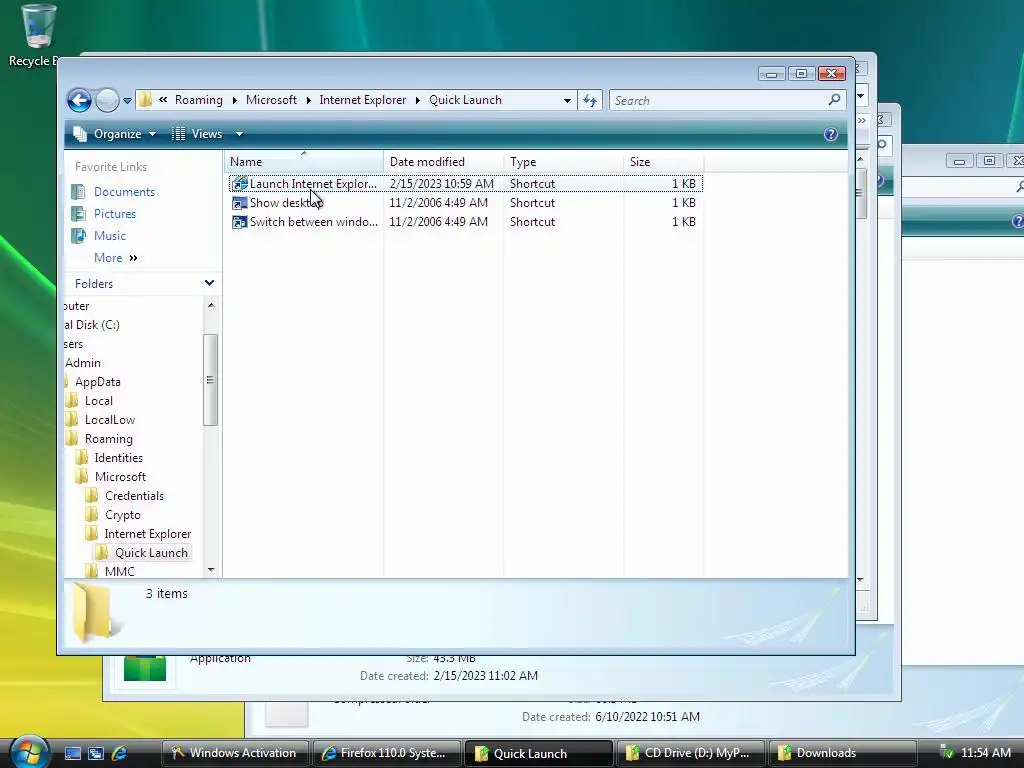
Task: Select the Identities folder in tree
Action: click(118, 458)
